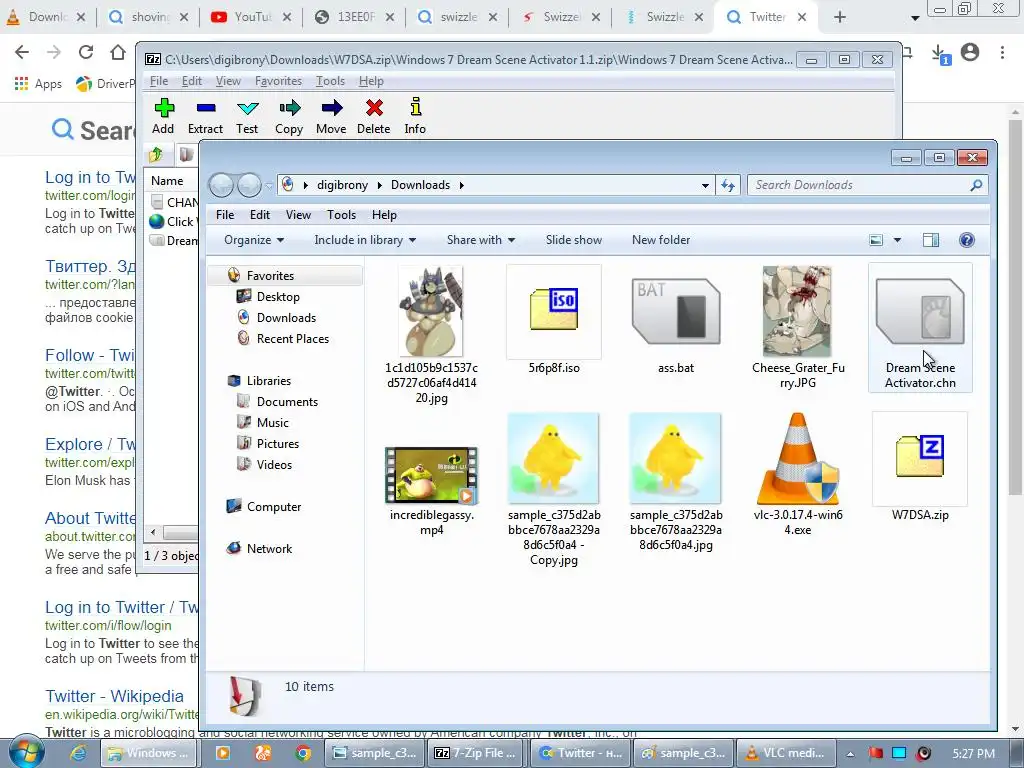
Task: Select the 5r6p8f.iso file
Action: (x=554, y=321)
